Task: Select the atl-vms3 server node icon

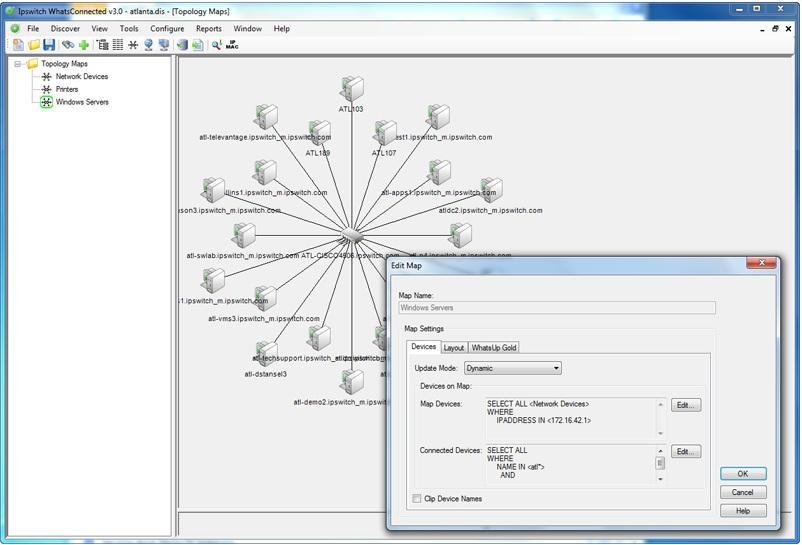Action: pos(265,299)
